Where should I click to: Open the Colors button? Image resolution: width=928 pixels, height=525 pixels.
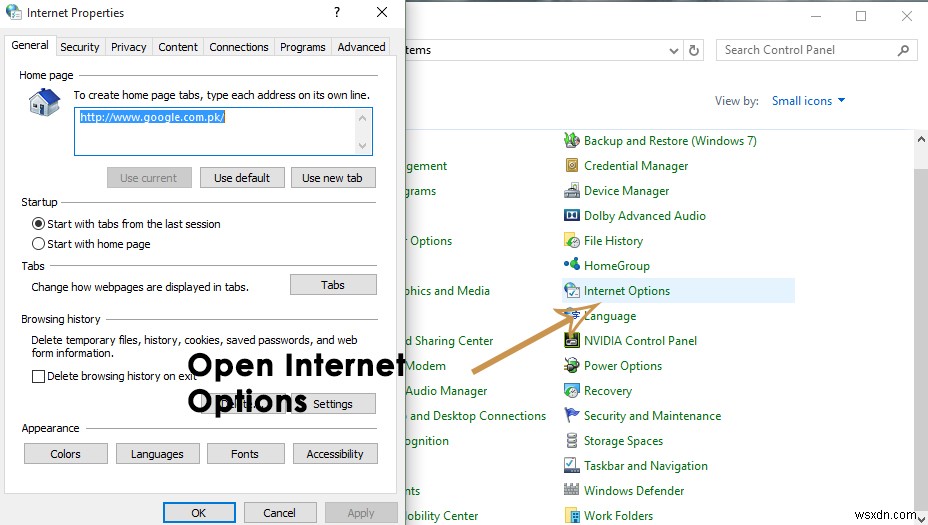pos(66,454)
